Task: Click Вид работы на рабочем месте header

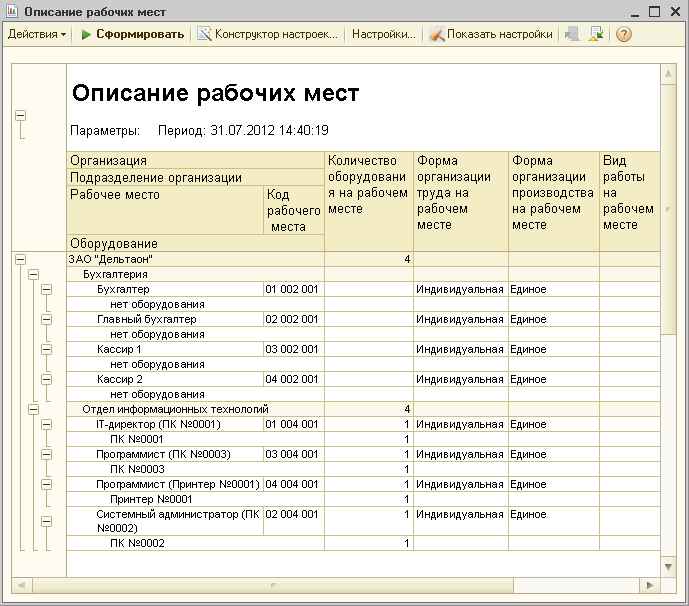Action: pyautogui.click(x=630, y=202)
